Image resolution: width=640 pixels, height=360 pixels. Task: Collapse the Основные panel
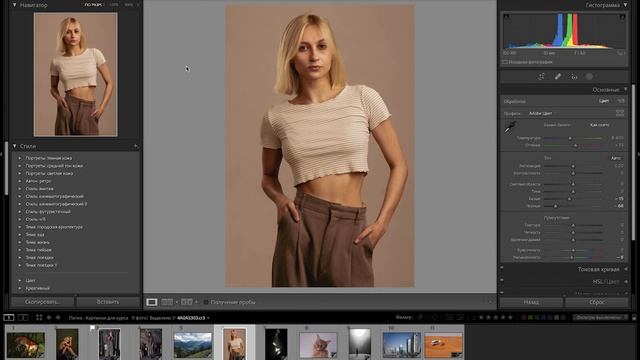[625, 89]
